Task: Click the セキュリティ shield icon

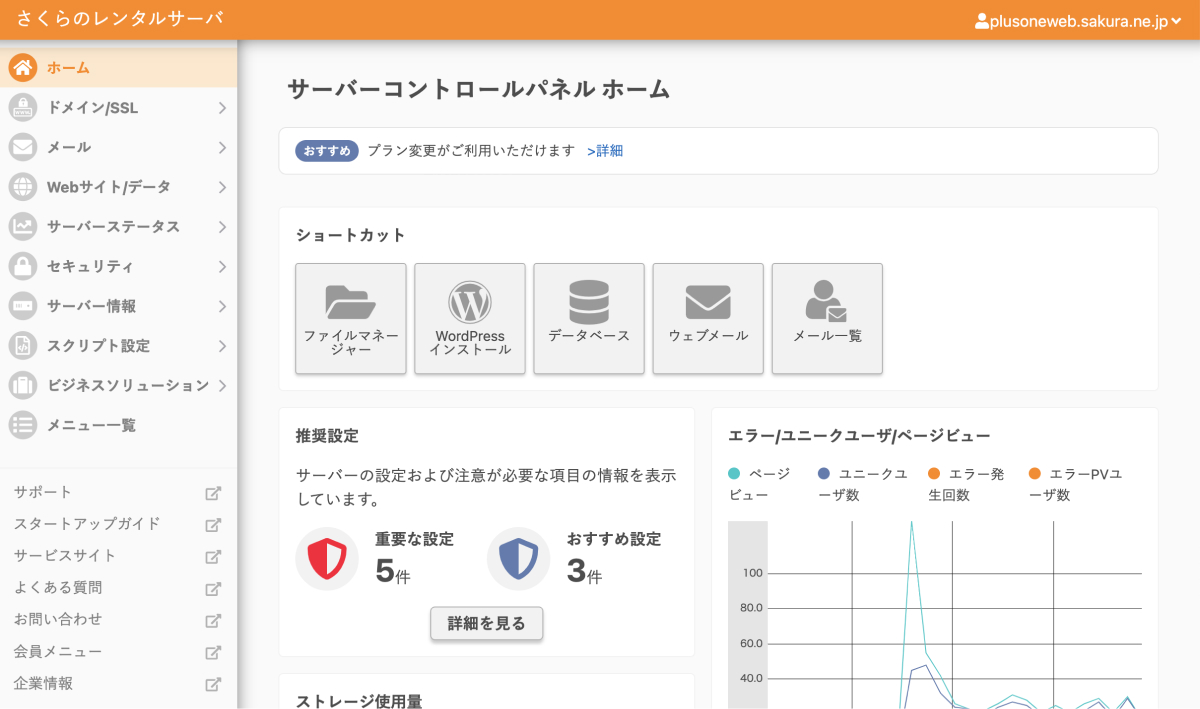Action: pyautogui.click(x=22, y=266)
